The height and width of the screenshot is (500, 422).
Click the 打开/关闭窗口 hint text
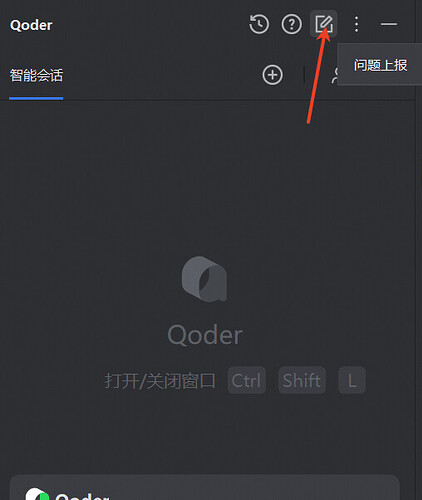pos(160,381)
